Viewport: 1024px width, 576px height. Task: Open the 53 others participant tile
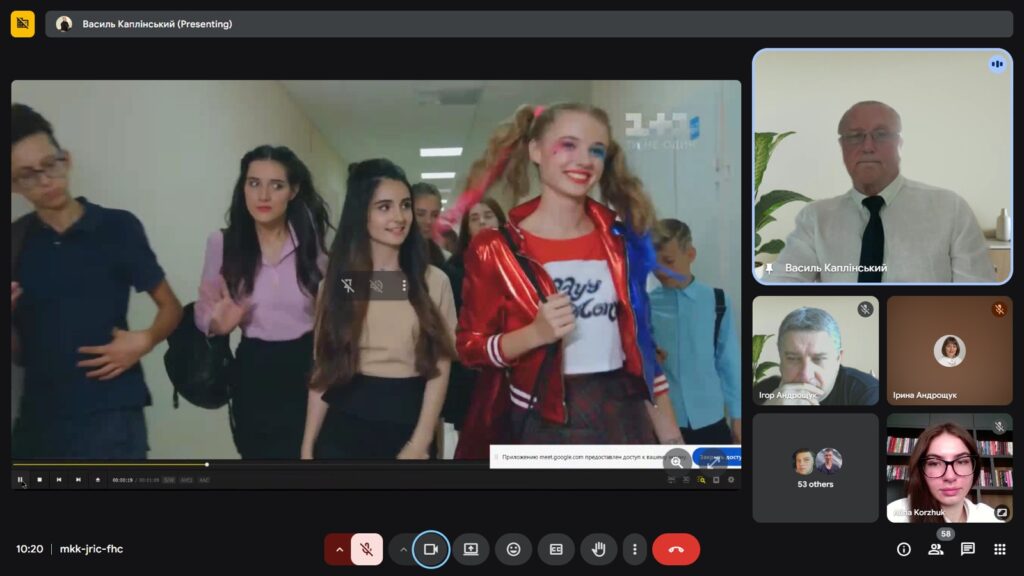pyautogui.click(x=815, y=468)
